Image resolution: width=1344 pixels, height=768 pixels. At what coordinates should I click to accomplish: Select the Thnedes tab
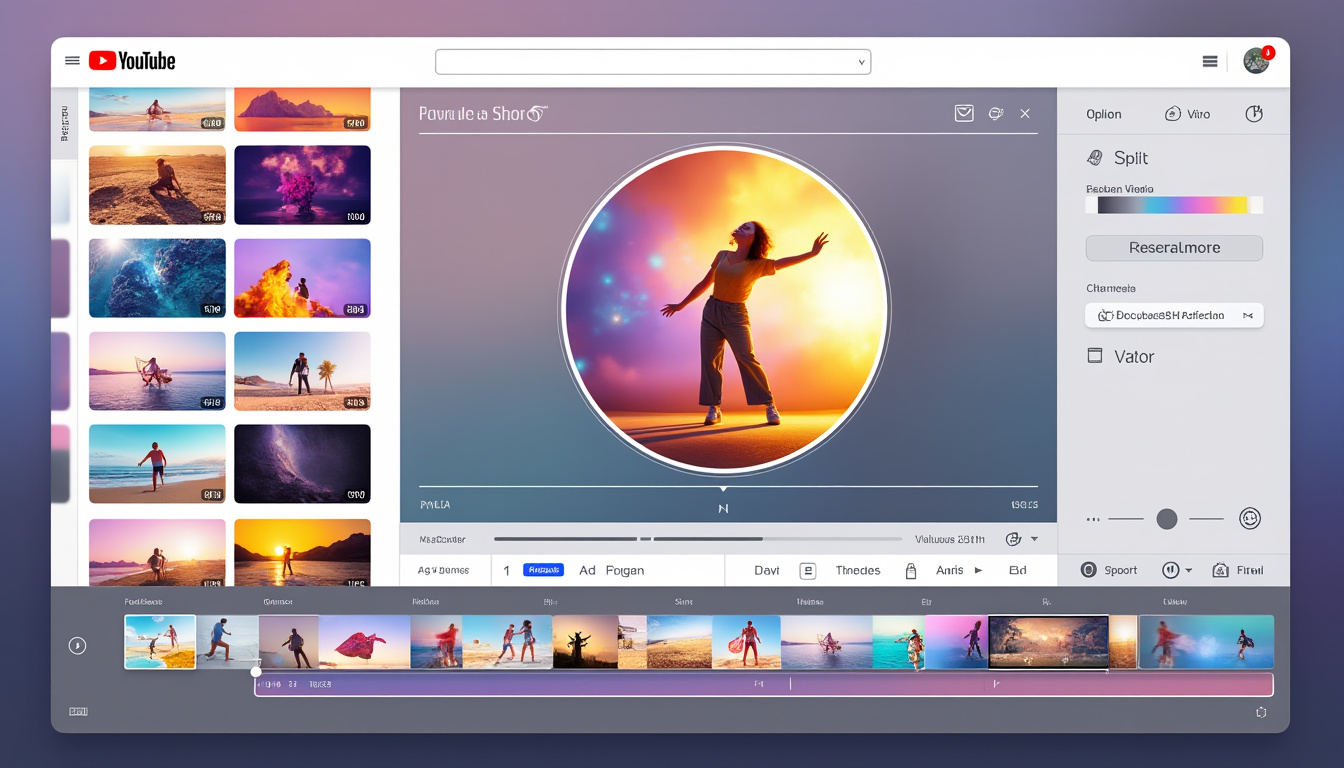click(x=858, y=570)
